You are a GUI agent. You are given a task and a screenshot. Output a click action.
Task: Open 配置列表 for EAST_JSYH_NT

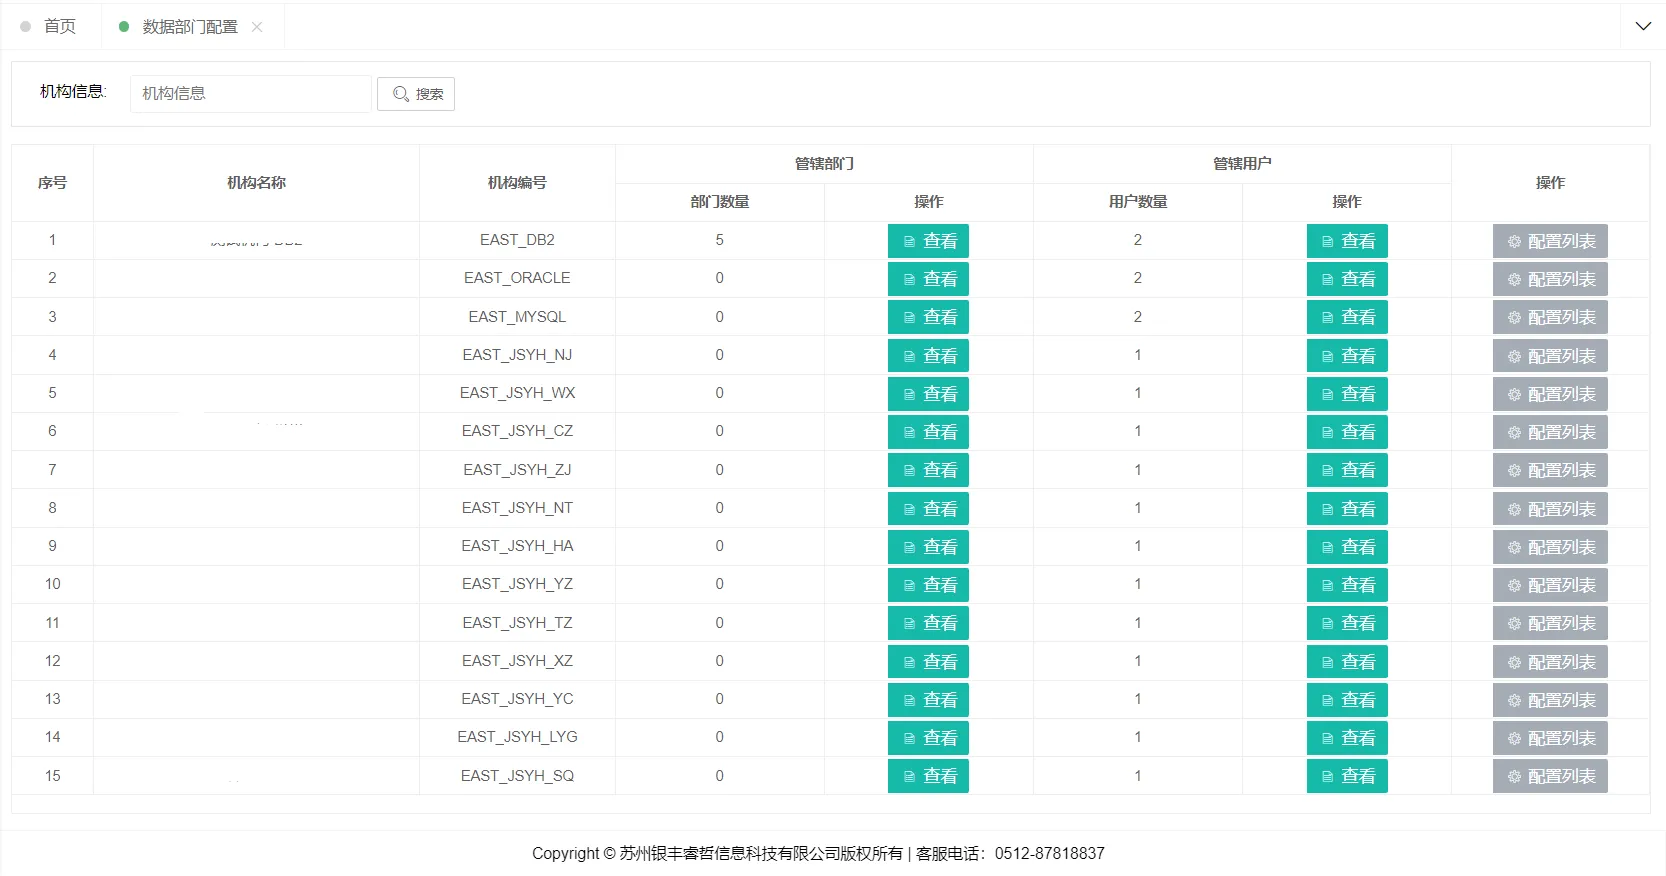1549,509
